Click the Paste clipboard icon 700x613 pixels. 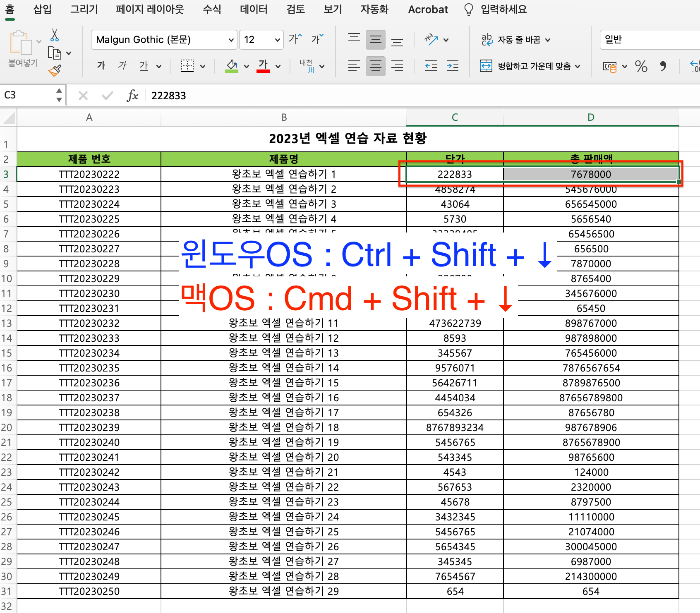pos(21,43)
